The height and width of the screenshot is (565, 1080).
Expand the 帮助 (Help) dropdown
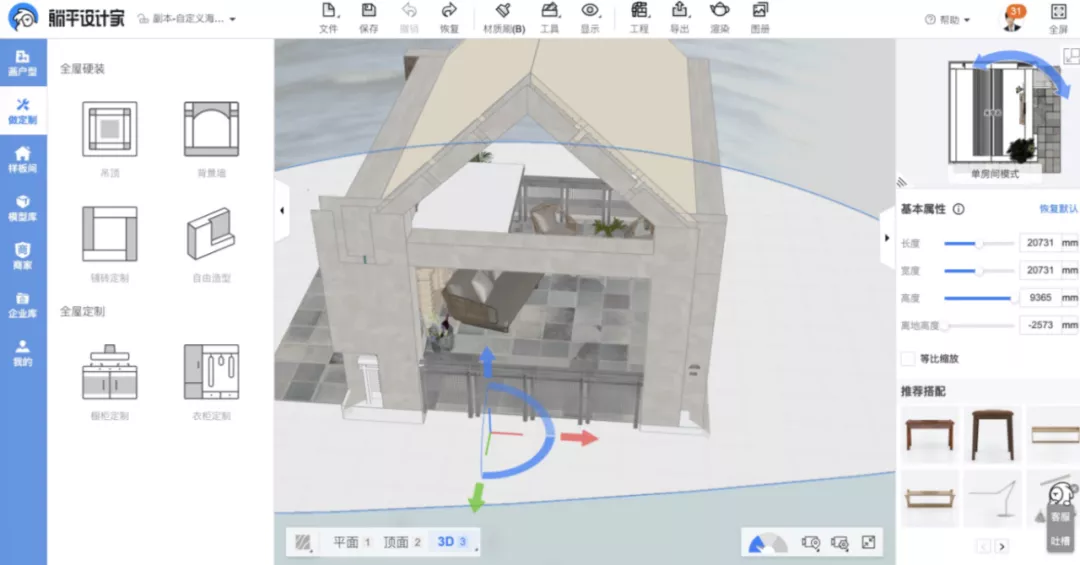point(948,20)
